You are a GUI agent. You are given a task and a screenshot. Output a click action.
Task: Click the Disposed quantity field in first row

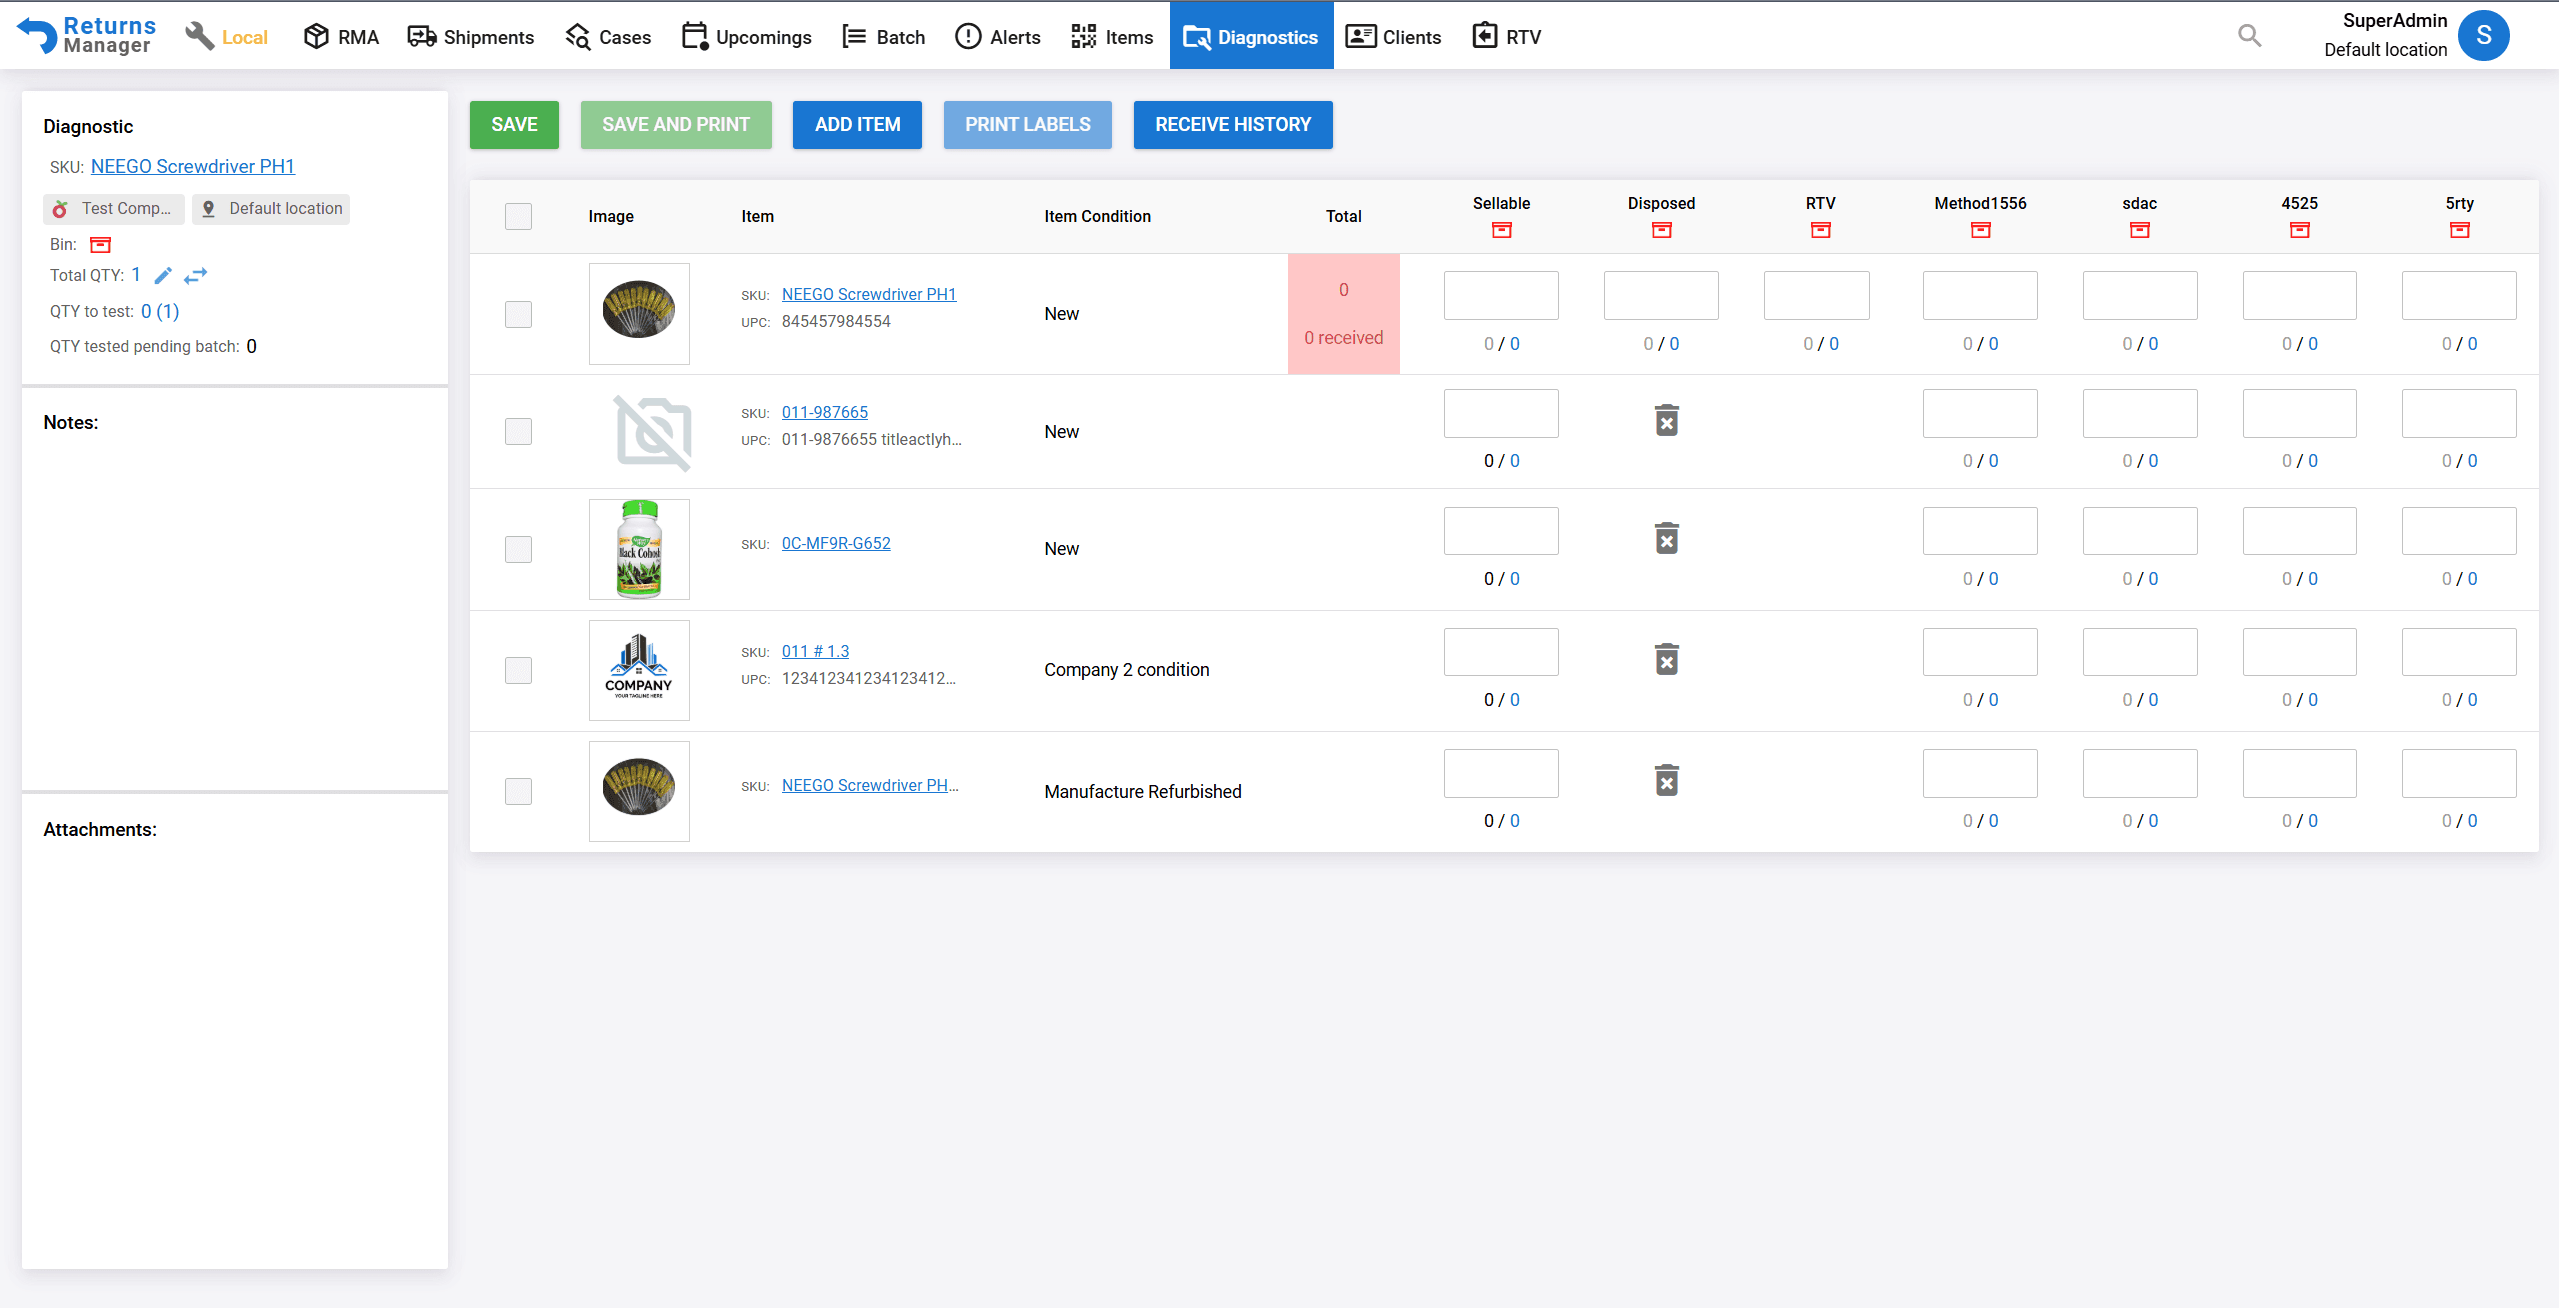(1661, 296)
